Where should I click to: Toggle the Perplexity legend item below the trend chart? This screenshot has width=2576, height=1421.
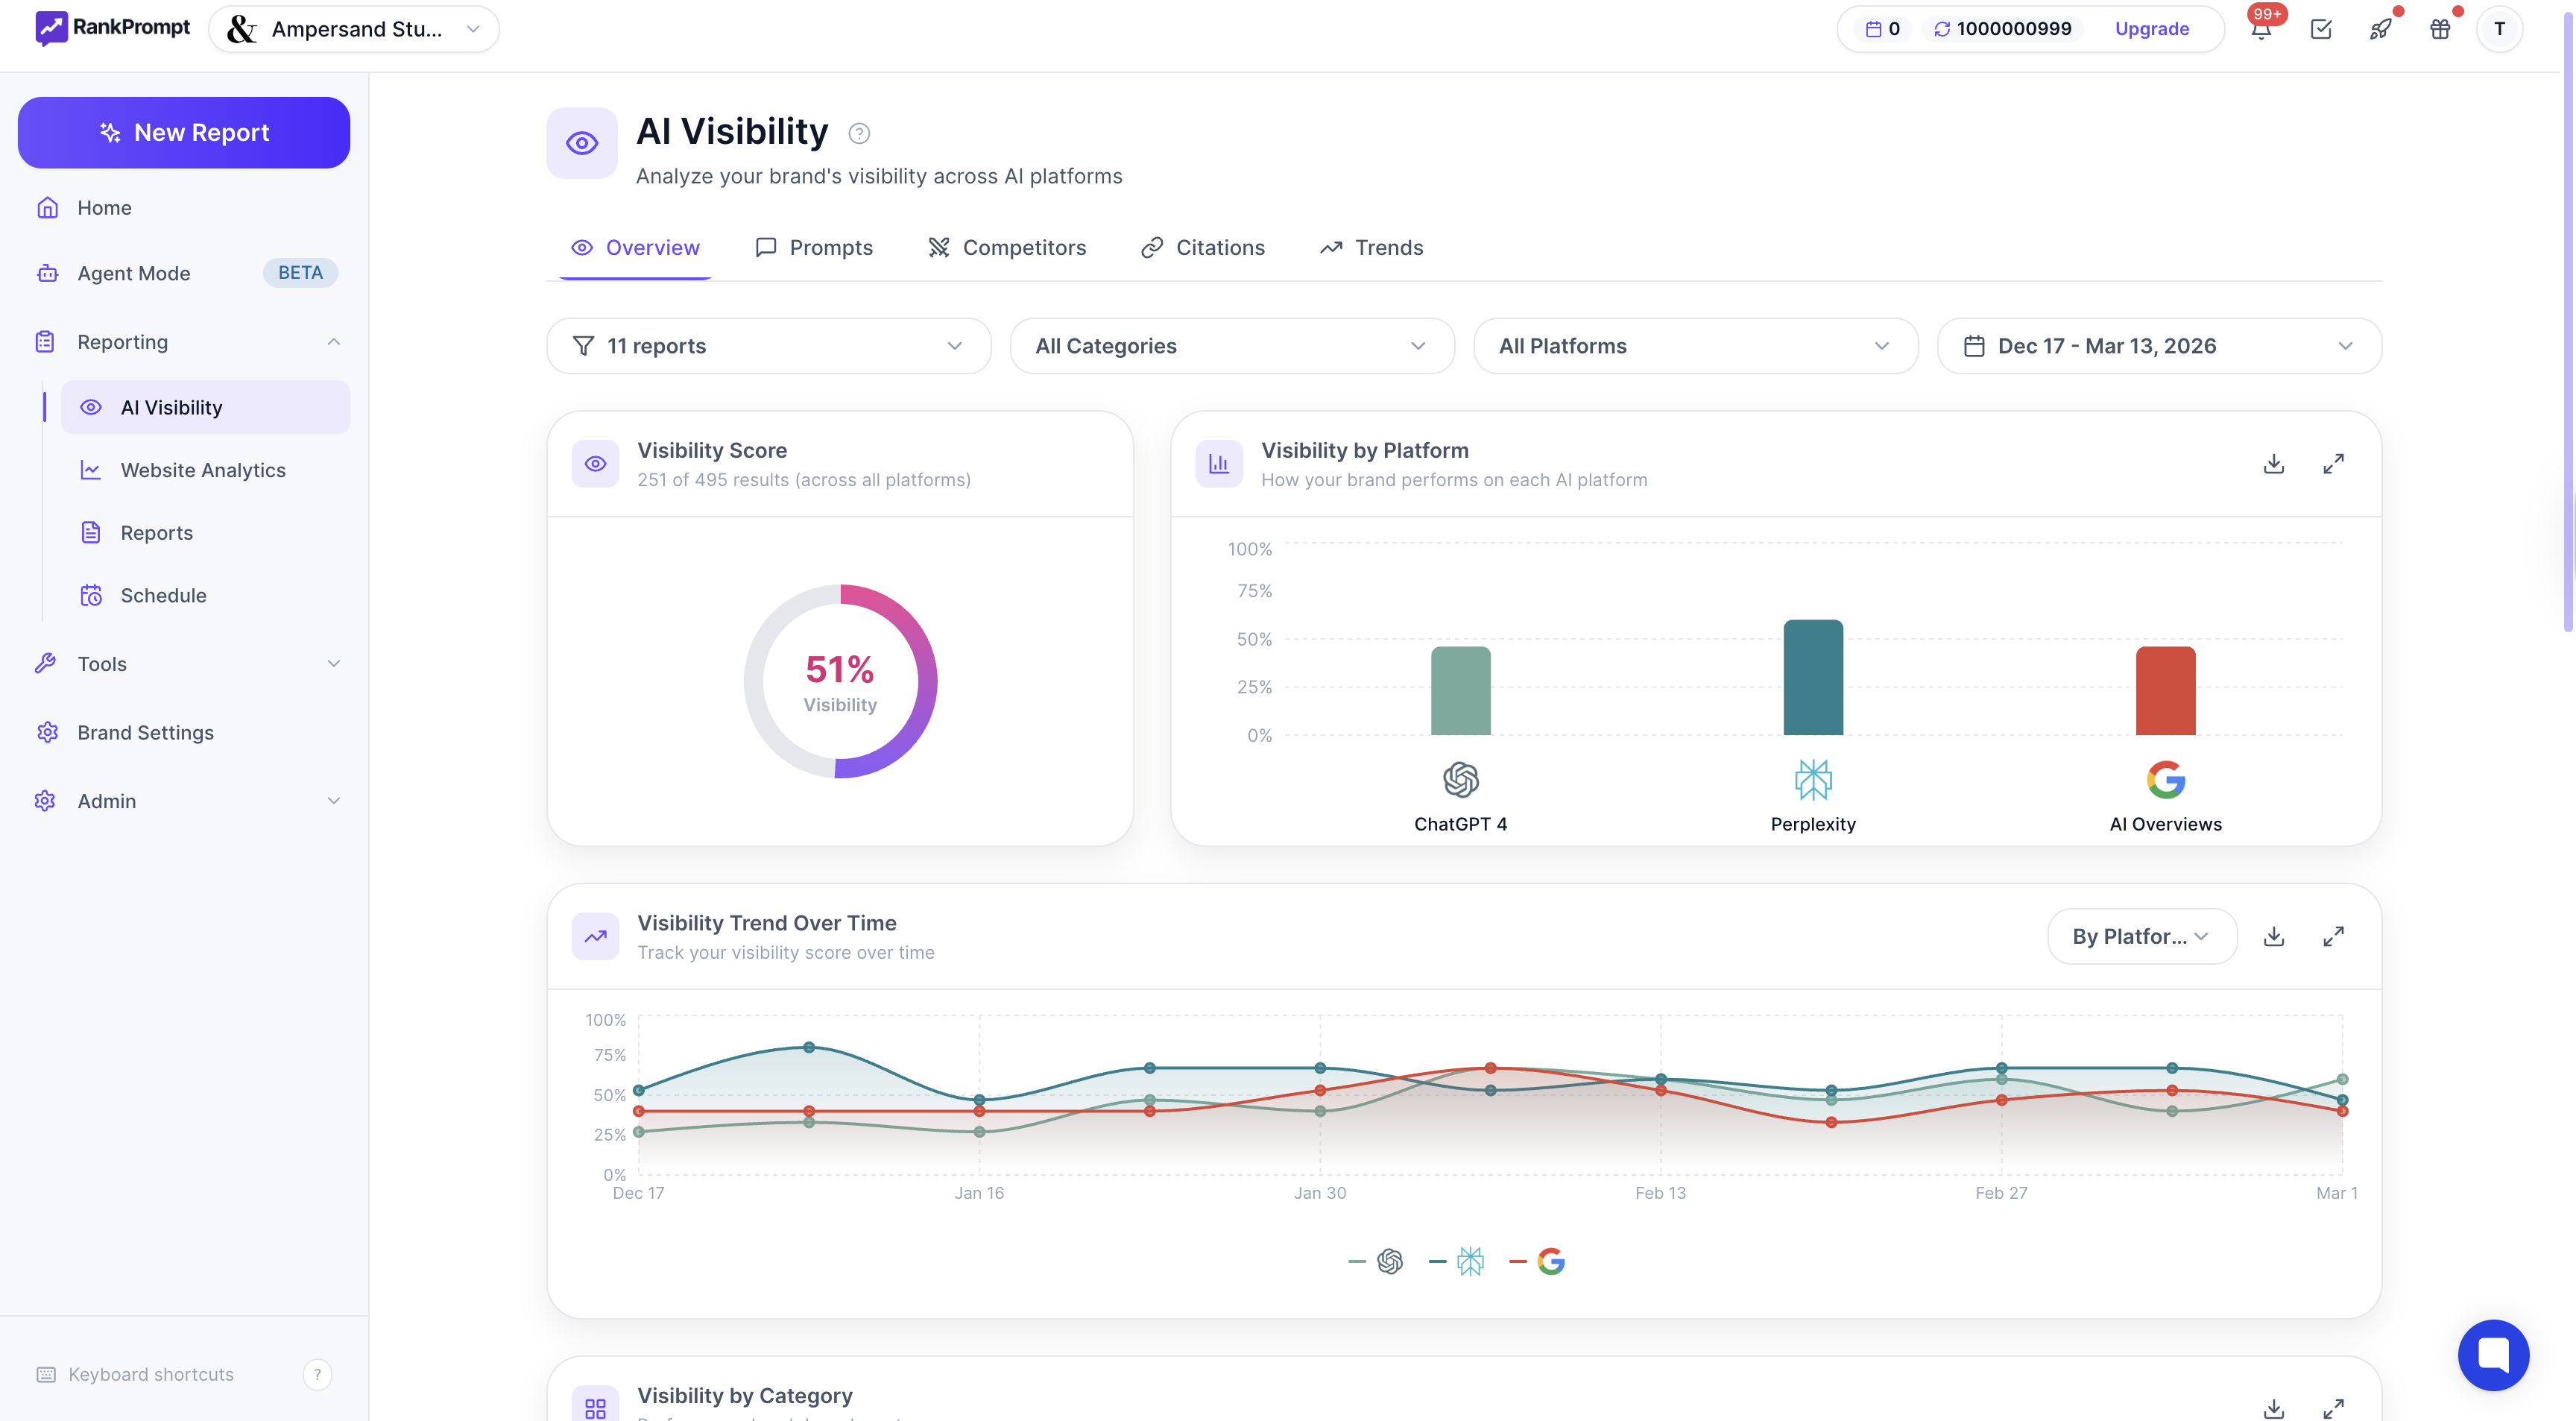1456,1261
